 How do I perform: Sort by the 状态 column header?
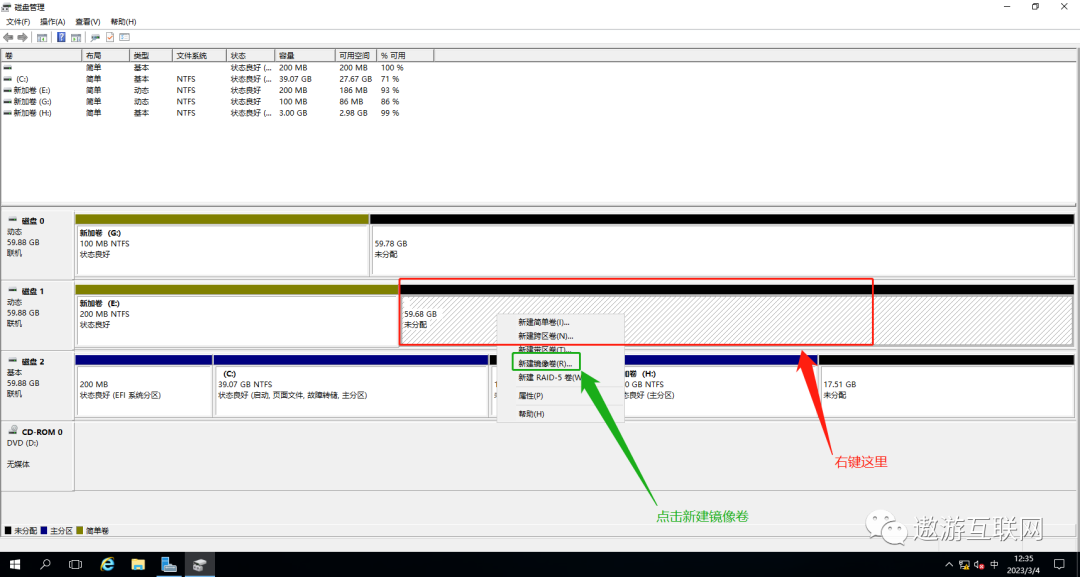click(251, 55)
